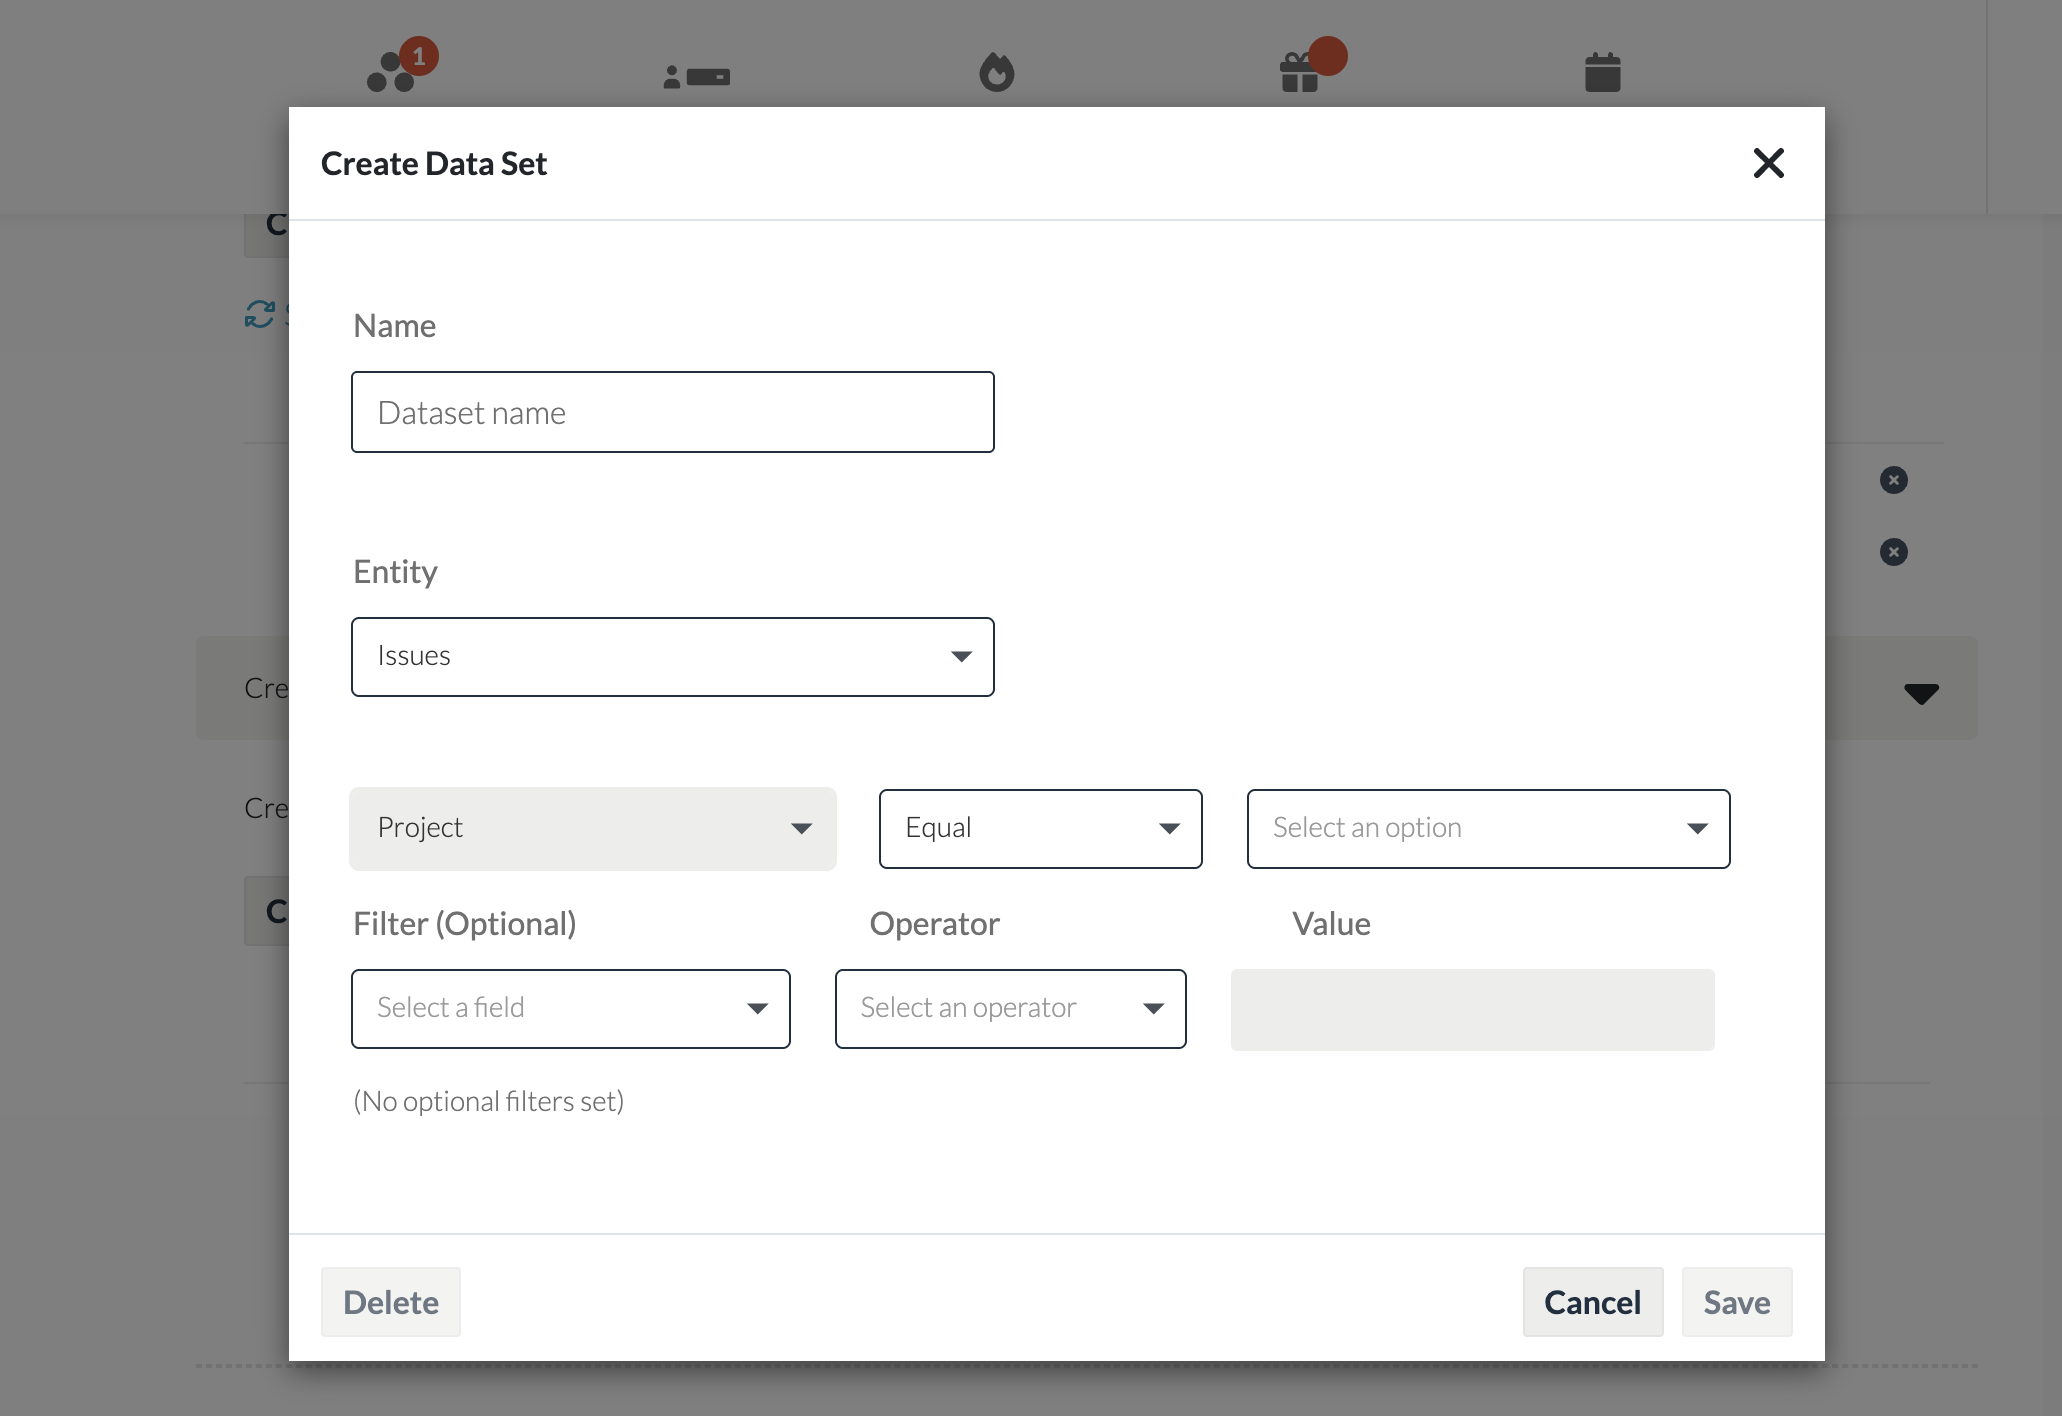Click the 'Filter (Optional)' label
Viewport: 2062px width, 1416px height.
click(x=464, y=923)
